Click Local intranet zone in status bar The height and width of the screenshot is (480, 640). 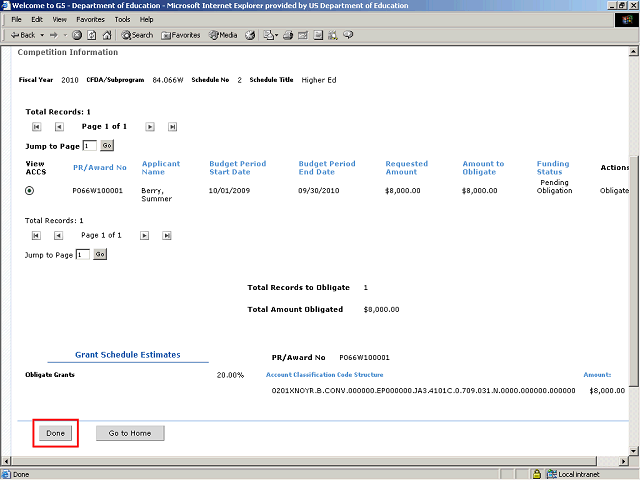coord(573,474)
